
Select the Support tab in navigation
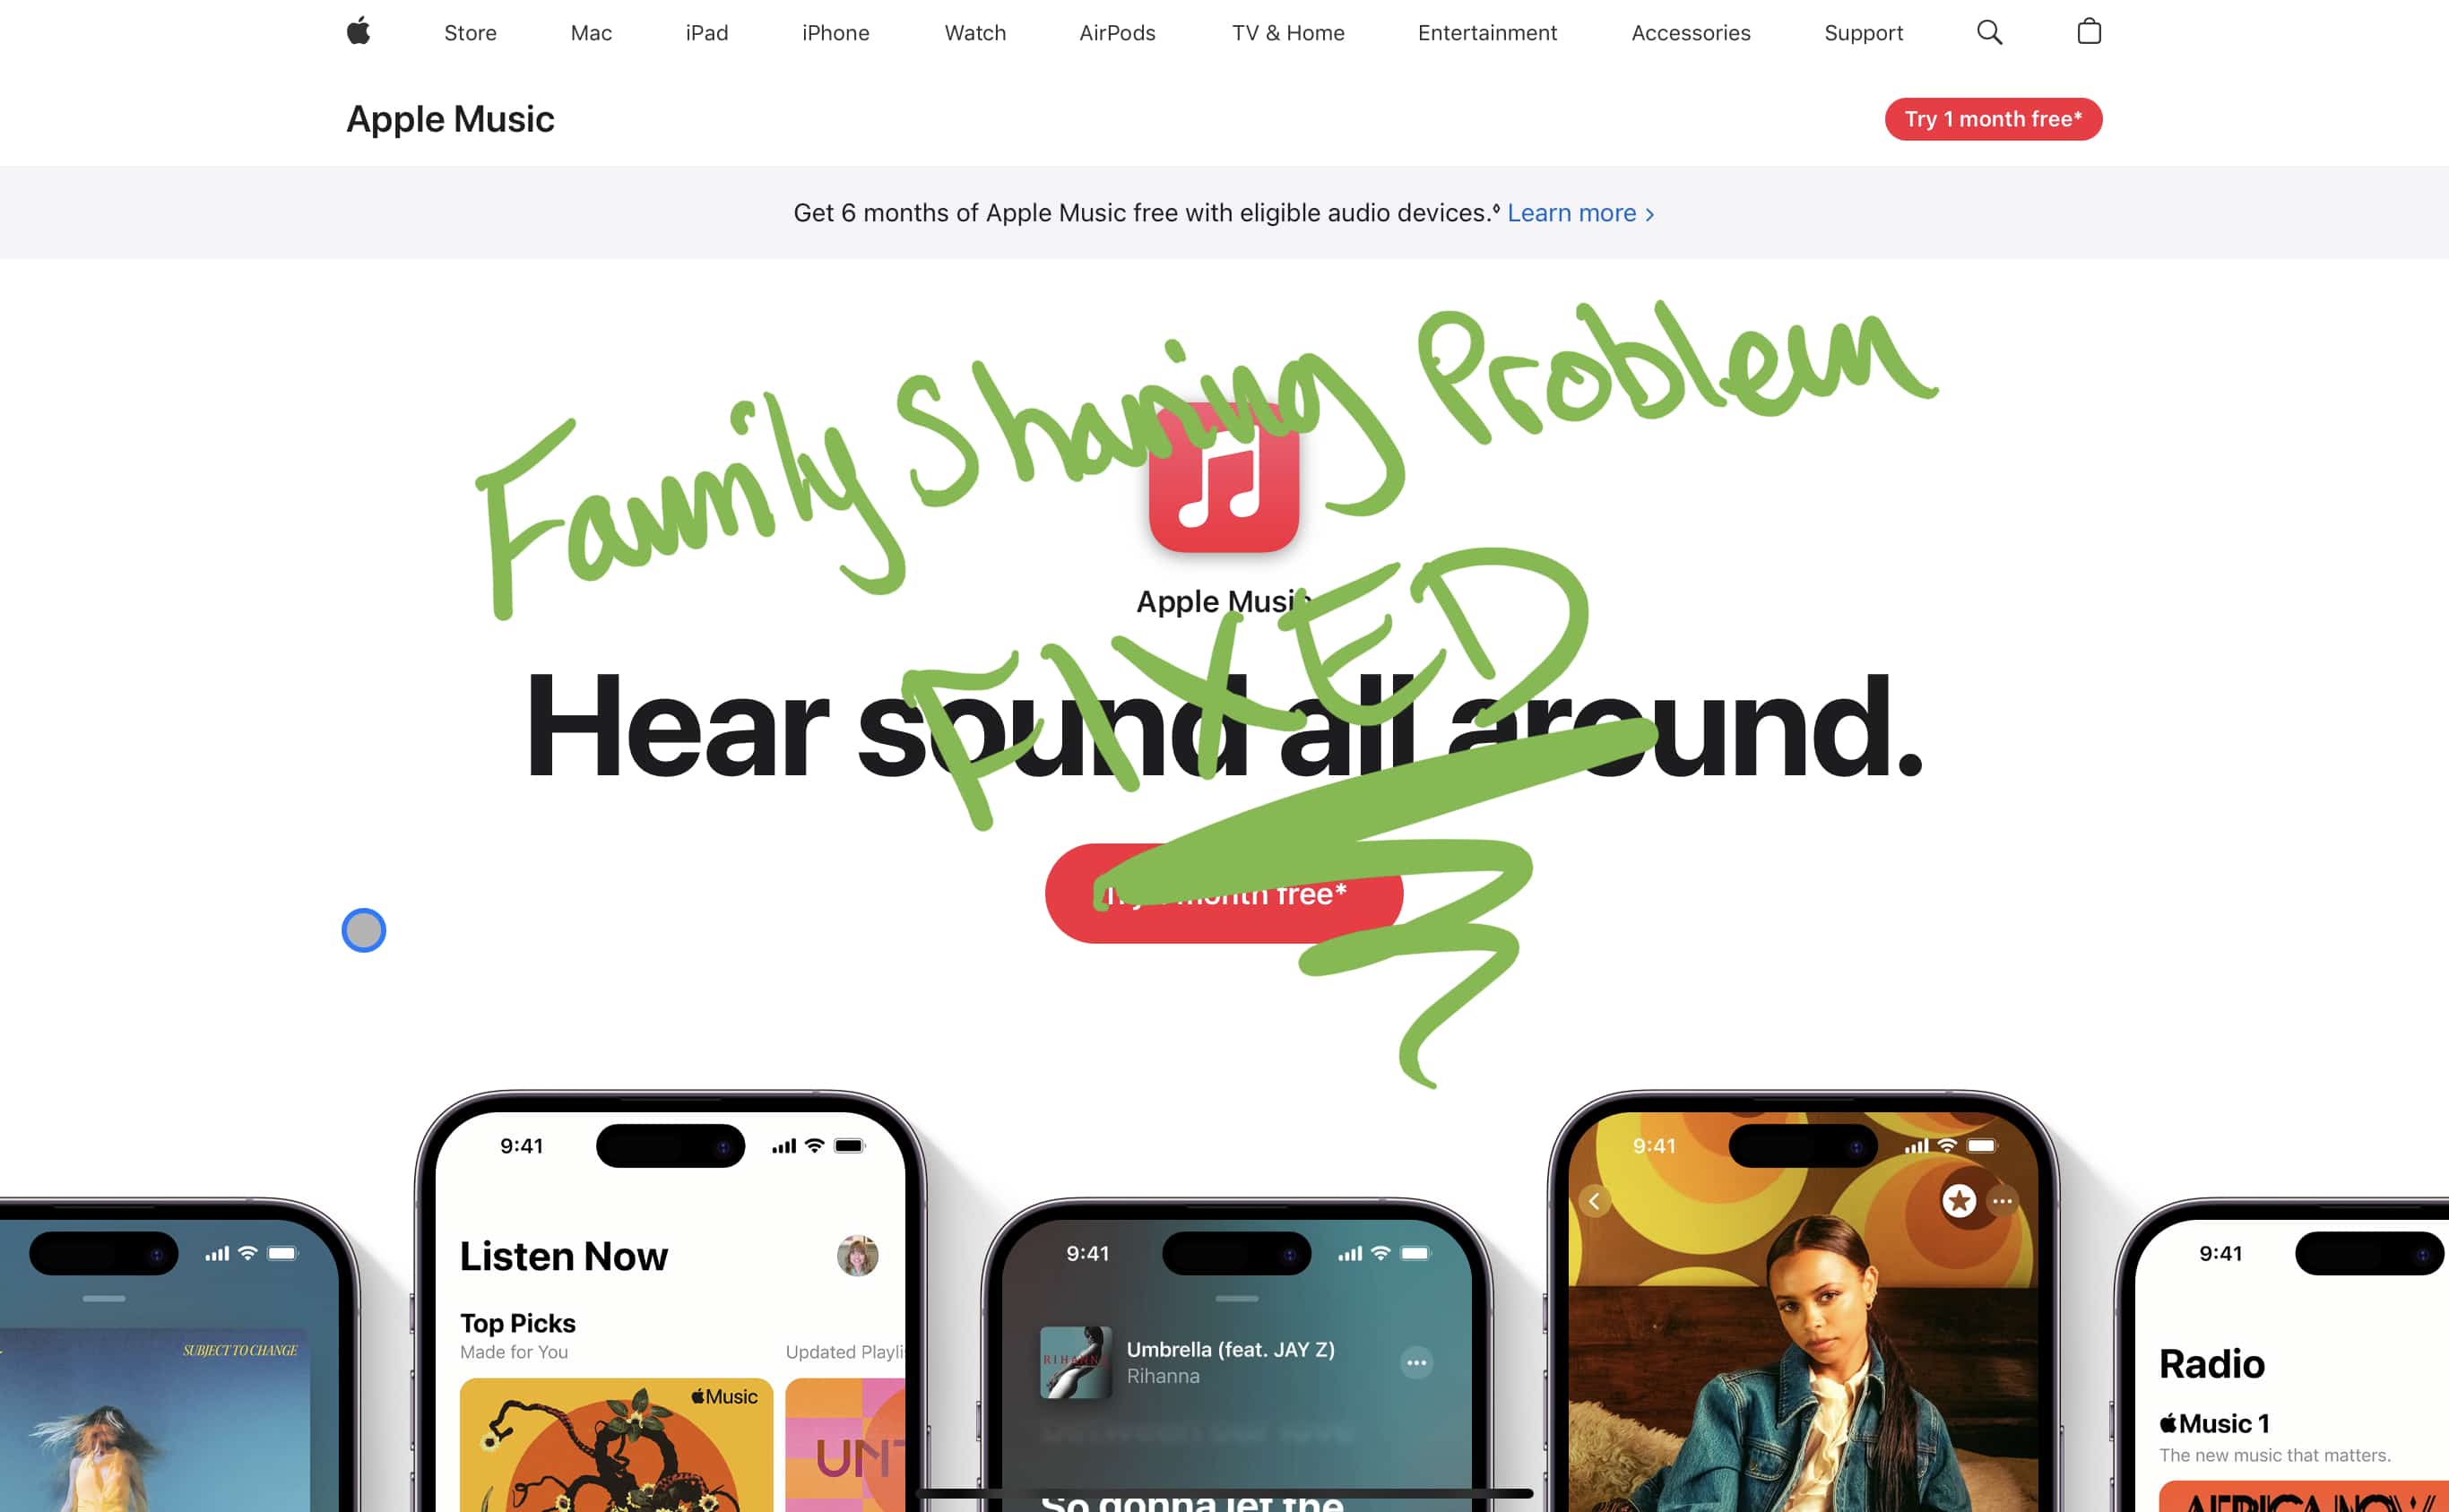(x=1865, y=31)
